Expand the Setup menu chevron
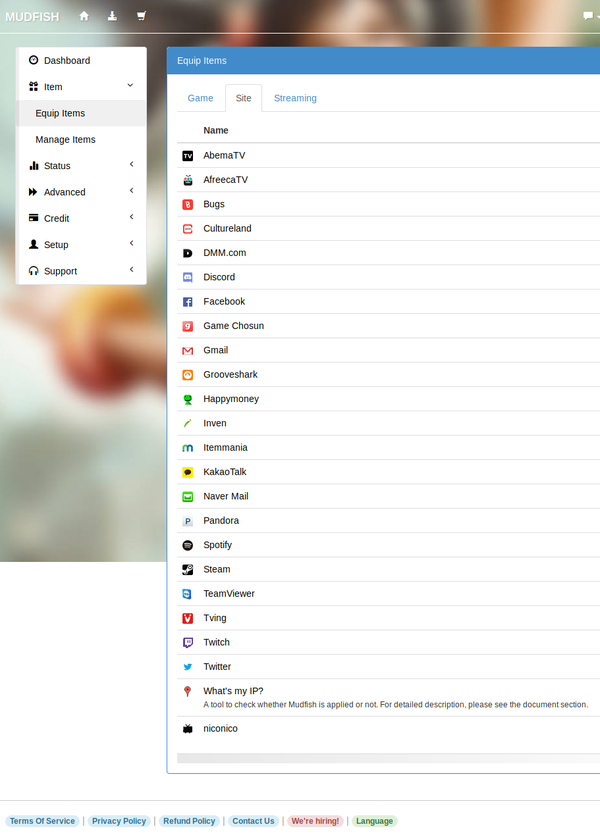 point(131,243)
